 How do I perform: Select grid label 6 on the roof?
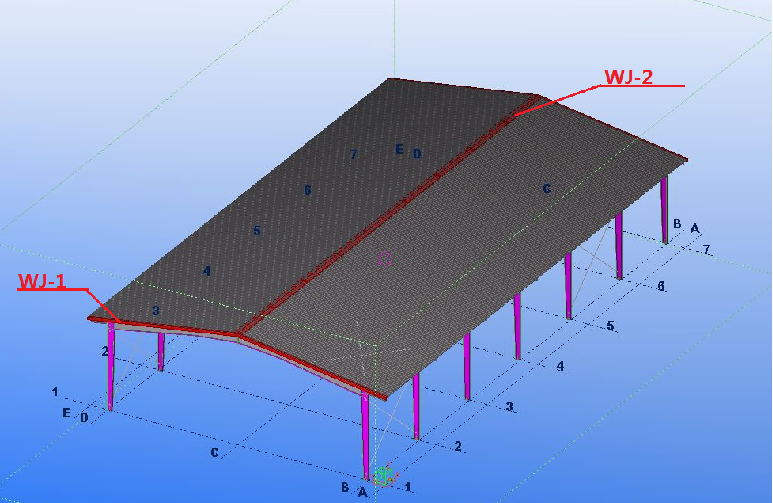tap(308, 190)
